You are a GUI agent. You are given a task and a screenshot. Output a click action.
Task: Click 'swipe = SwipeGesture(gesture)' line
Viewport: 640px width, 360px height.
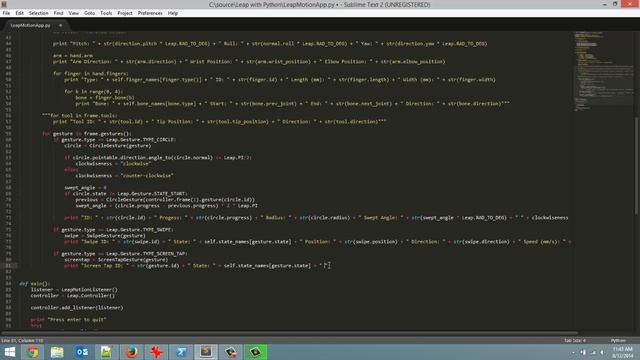tap(105, 236)
